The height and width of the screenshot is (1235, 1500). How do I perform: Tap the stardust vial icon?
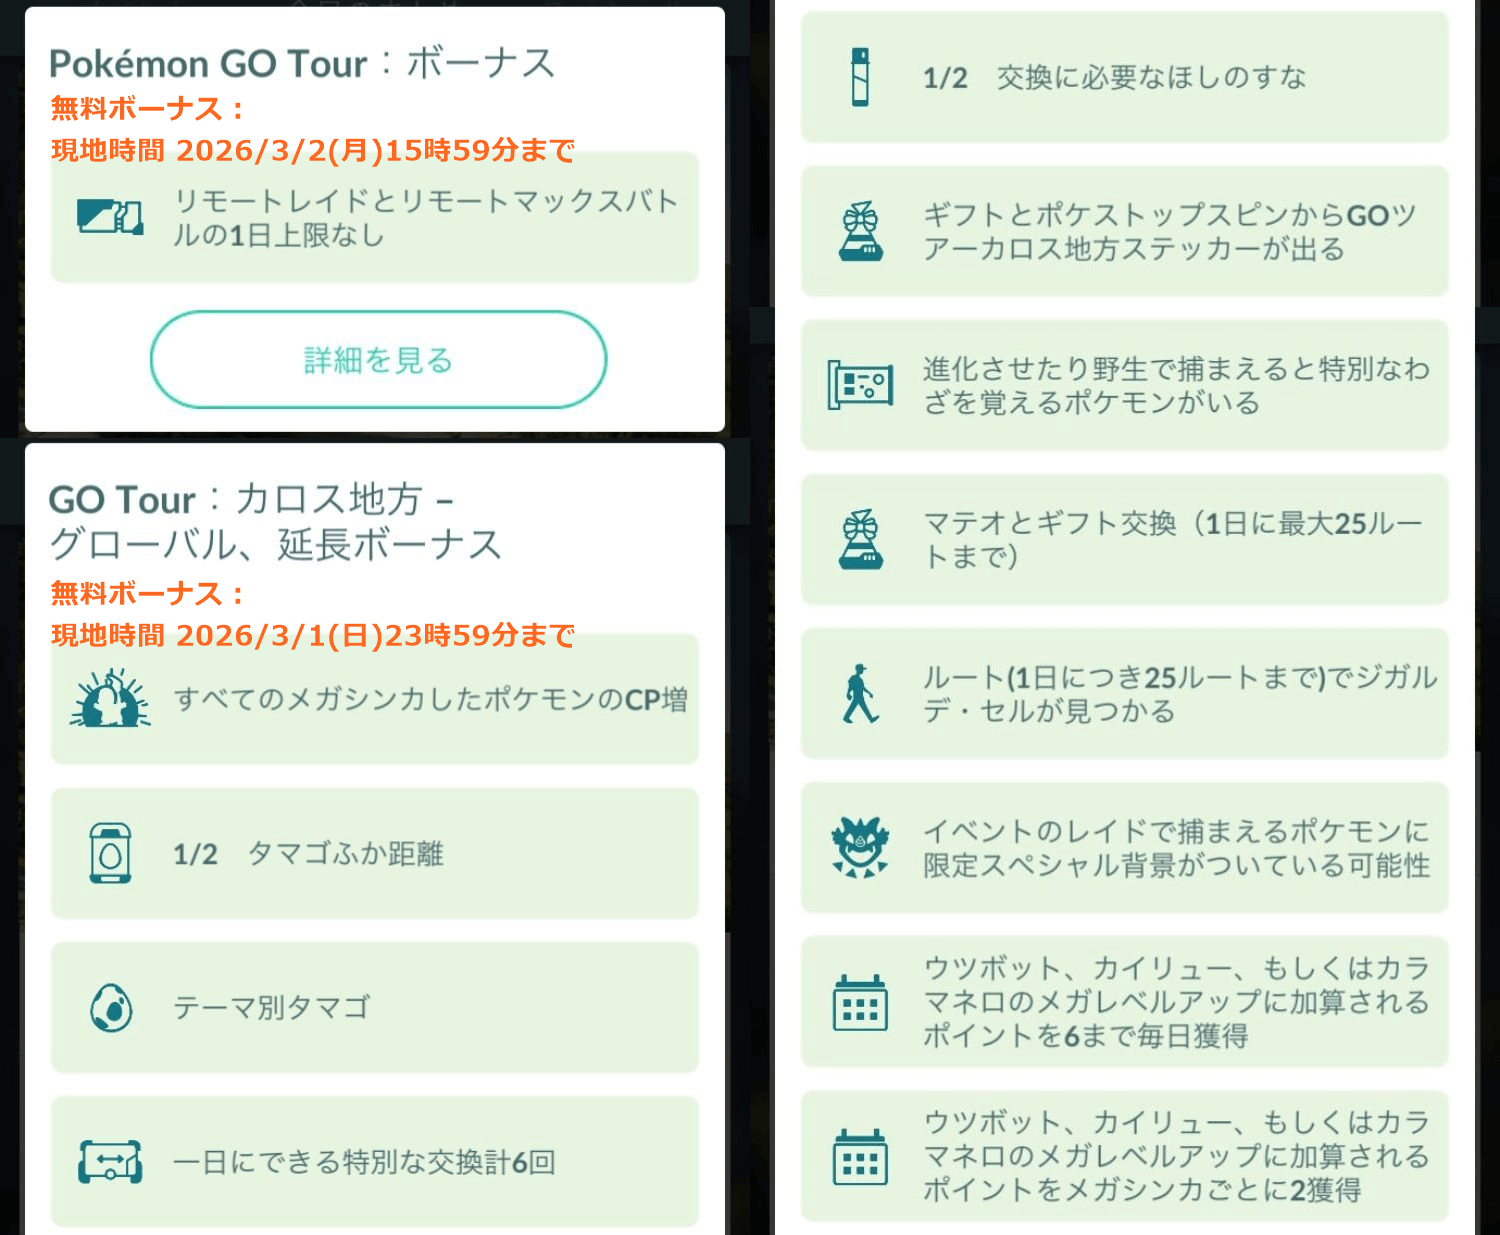[860, 77]
